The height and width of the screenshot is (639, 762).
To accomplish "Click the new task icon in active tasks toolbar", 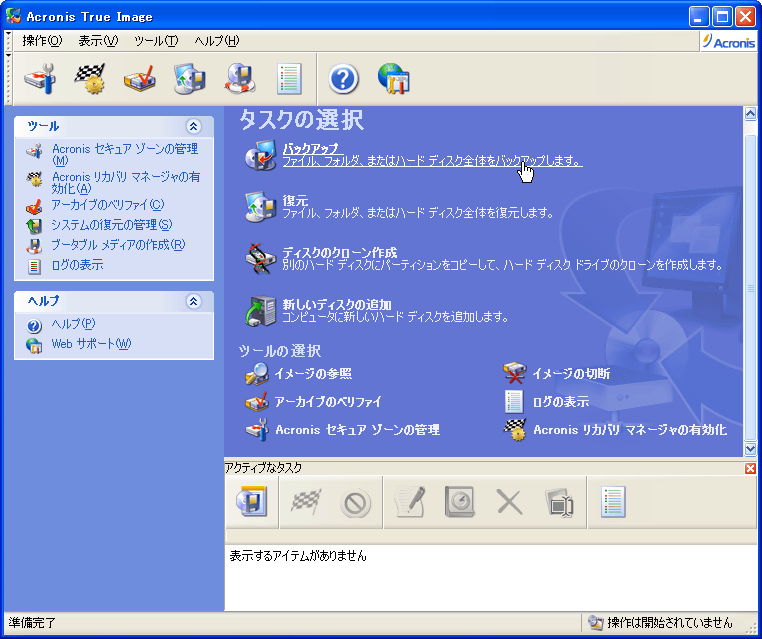I will point(251,501).
